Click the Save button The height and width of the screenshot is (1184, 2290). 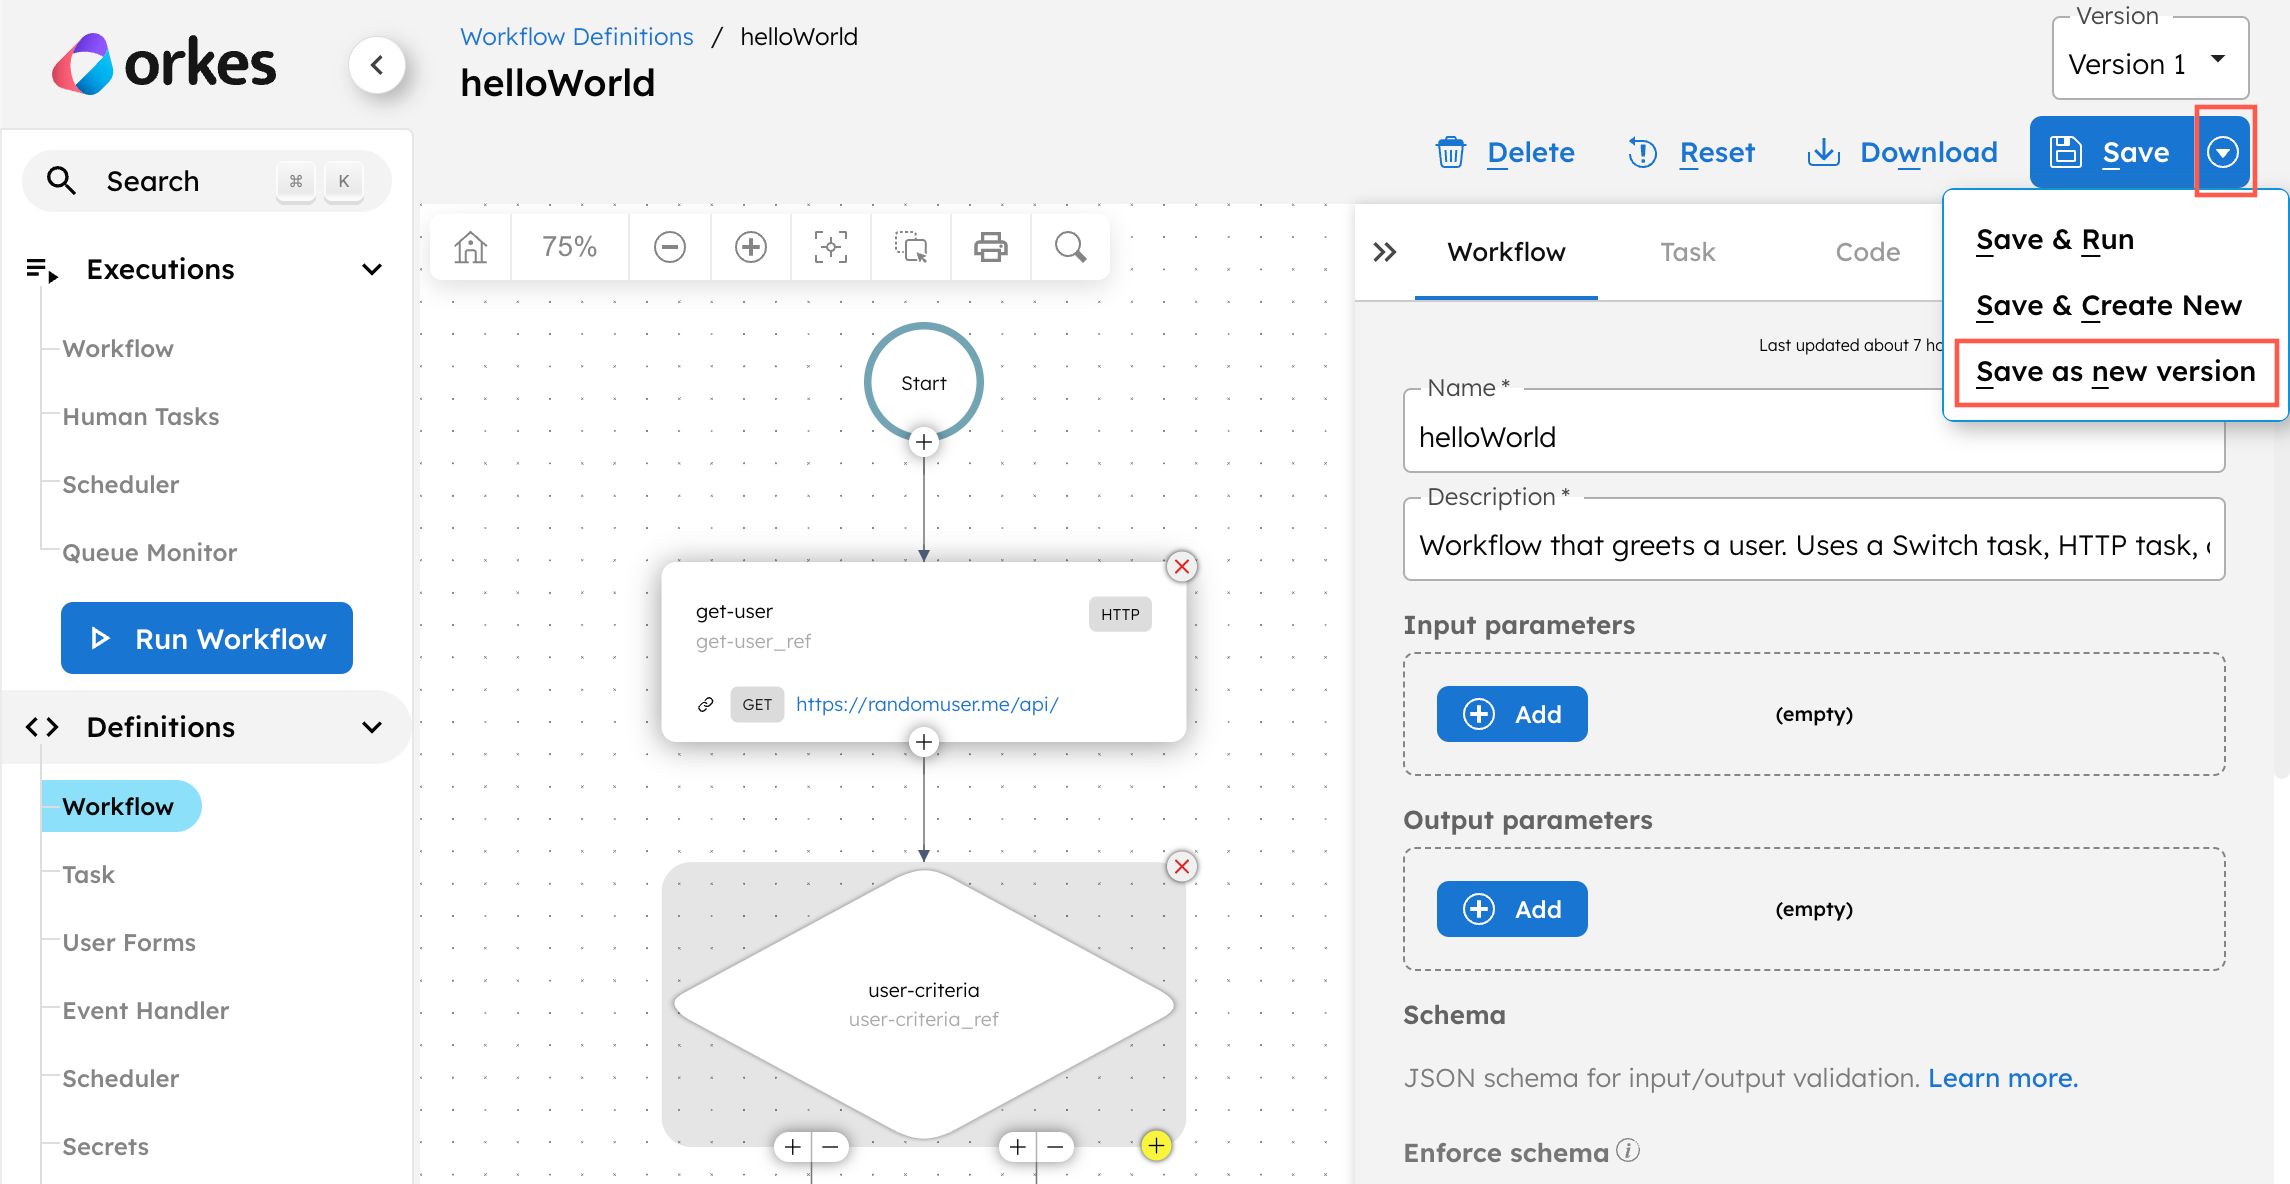(x=2112, y=152)
